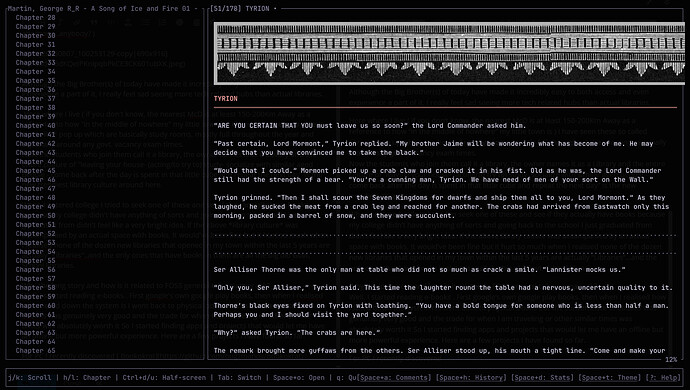Open the Comments panel via Space+a

click(x=394, y=378)
